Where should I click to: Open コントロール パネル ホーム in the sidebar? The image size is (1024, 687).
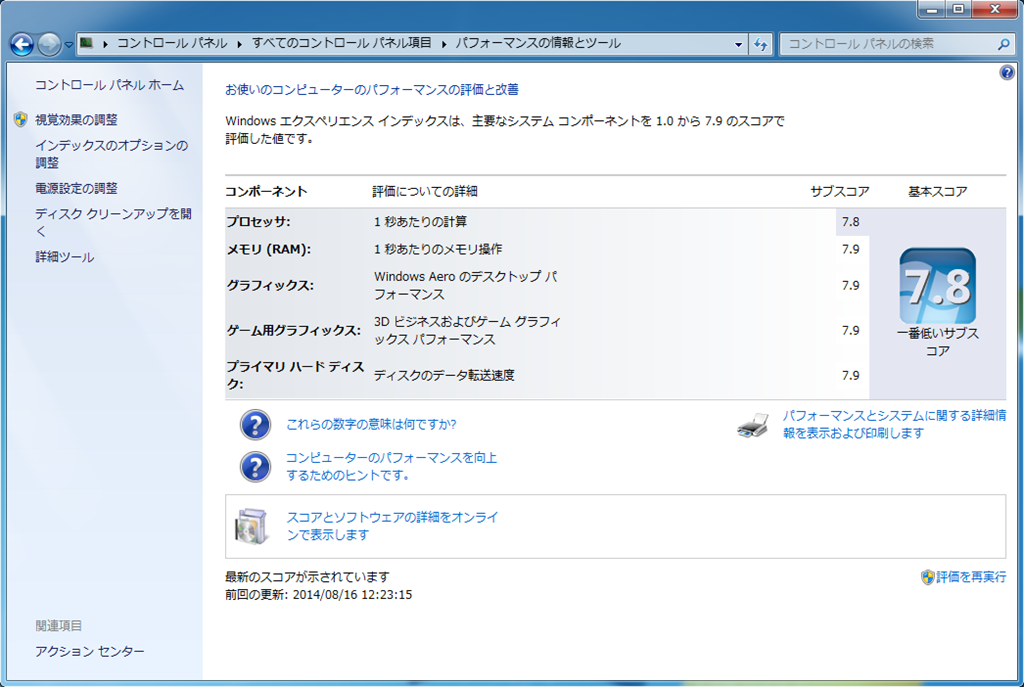point(110,85)
